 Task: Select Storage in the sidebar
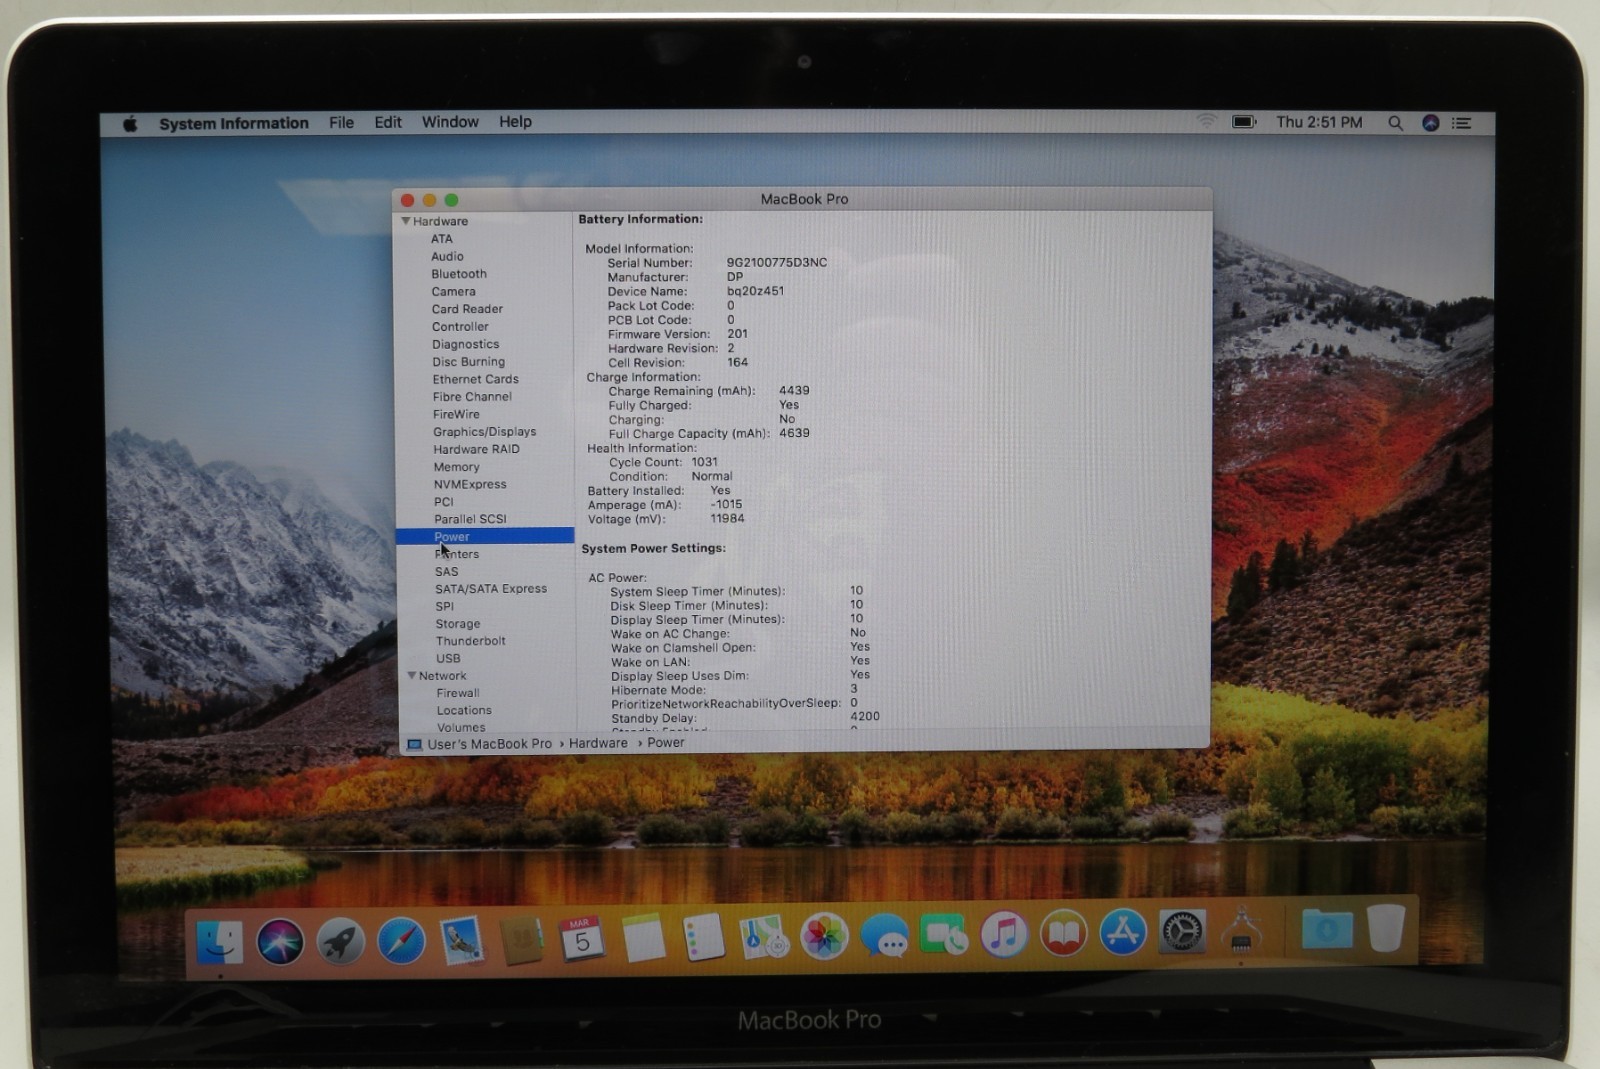[457, 624]
